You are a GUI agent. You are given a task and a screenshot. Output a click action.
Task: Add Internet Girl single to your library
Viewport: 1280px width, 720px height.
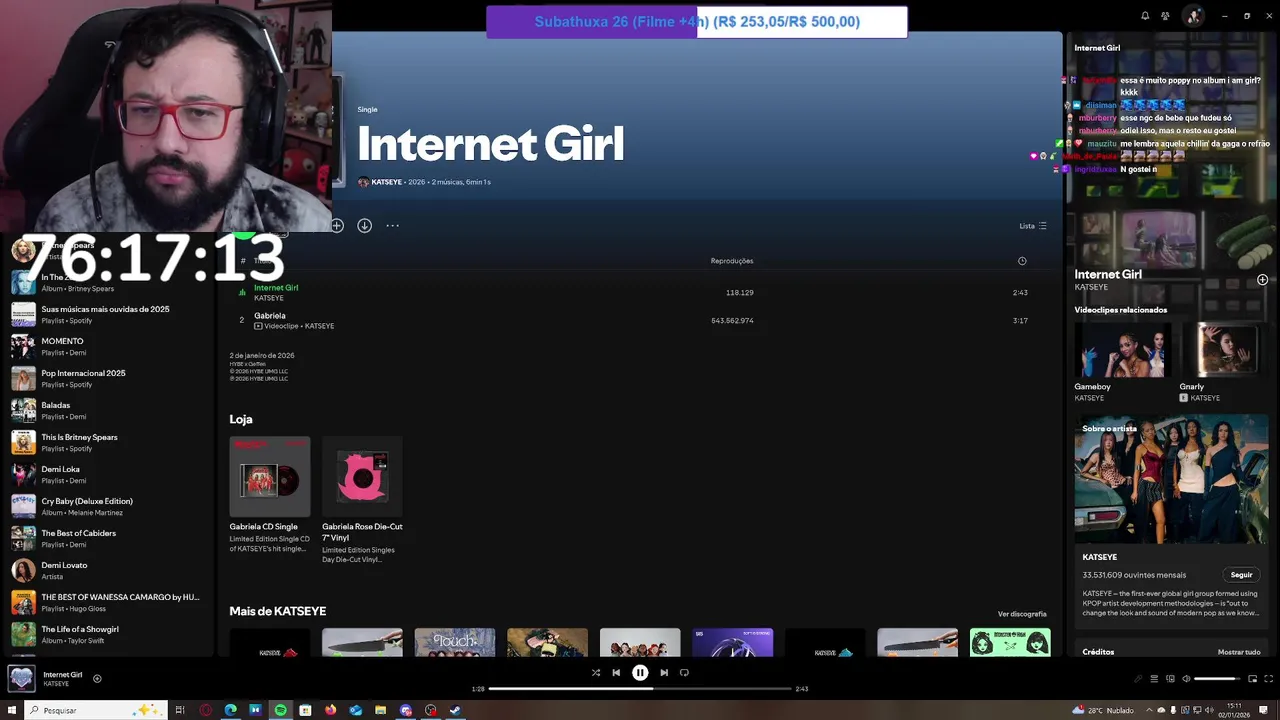pyautogui.click(x=337, y=226)
